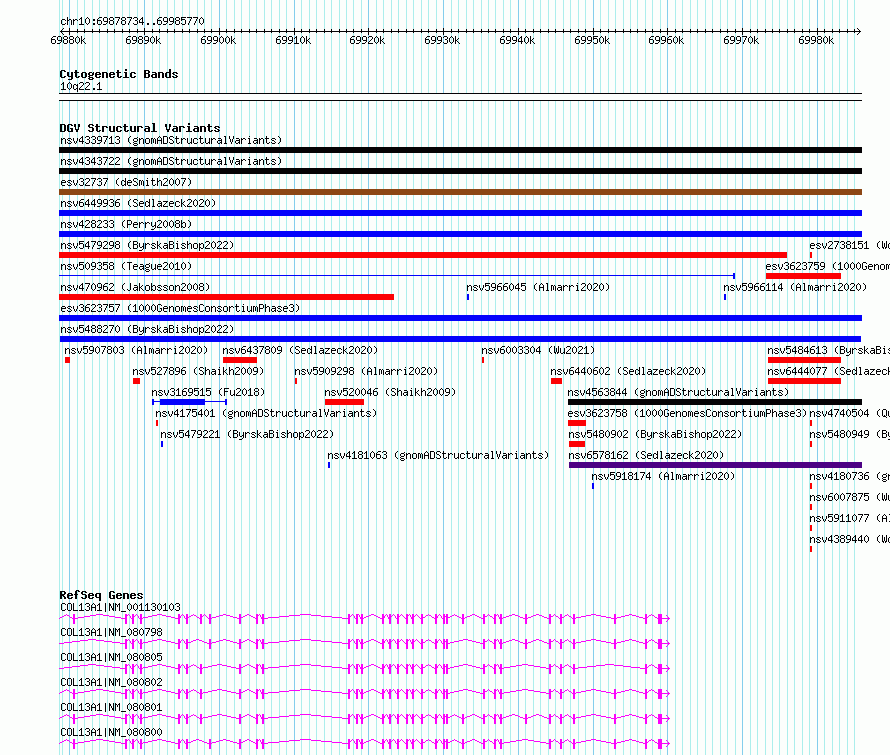Open nsv6440602 Sedlazeck2020 variant label
The height and width of the screenshot is (755, 890).
(x=628, y=371)
